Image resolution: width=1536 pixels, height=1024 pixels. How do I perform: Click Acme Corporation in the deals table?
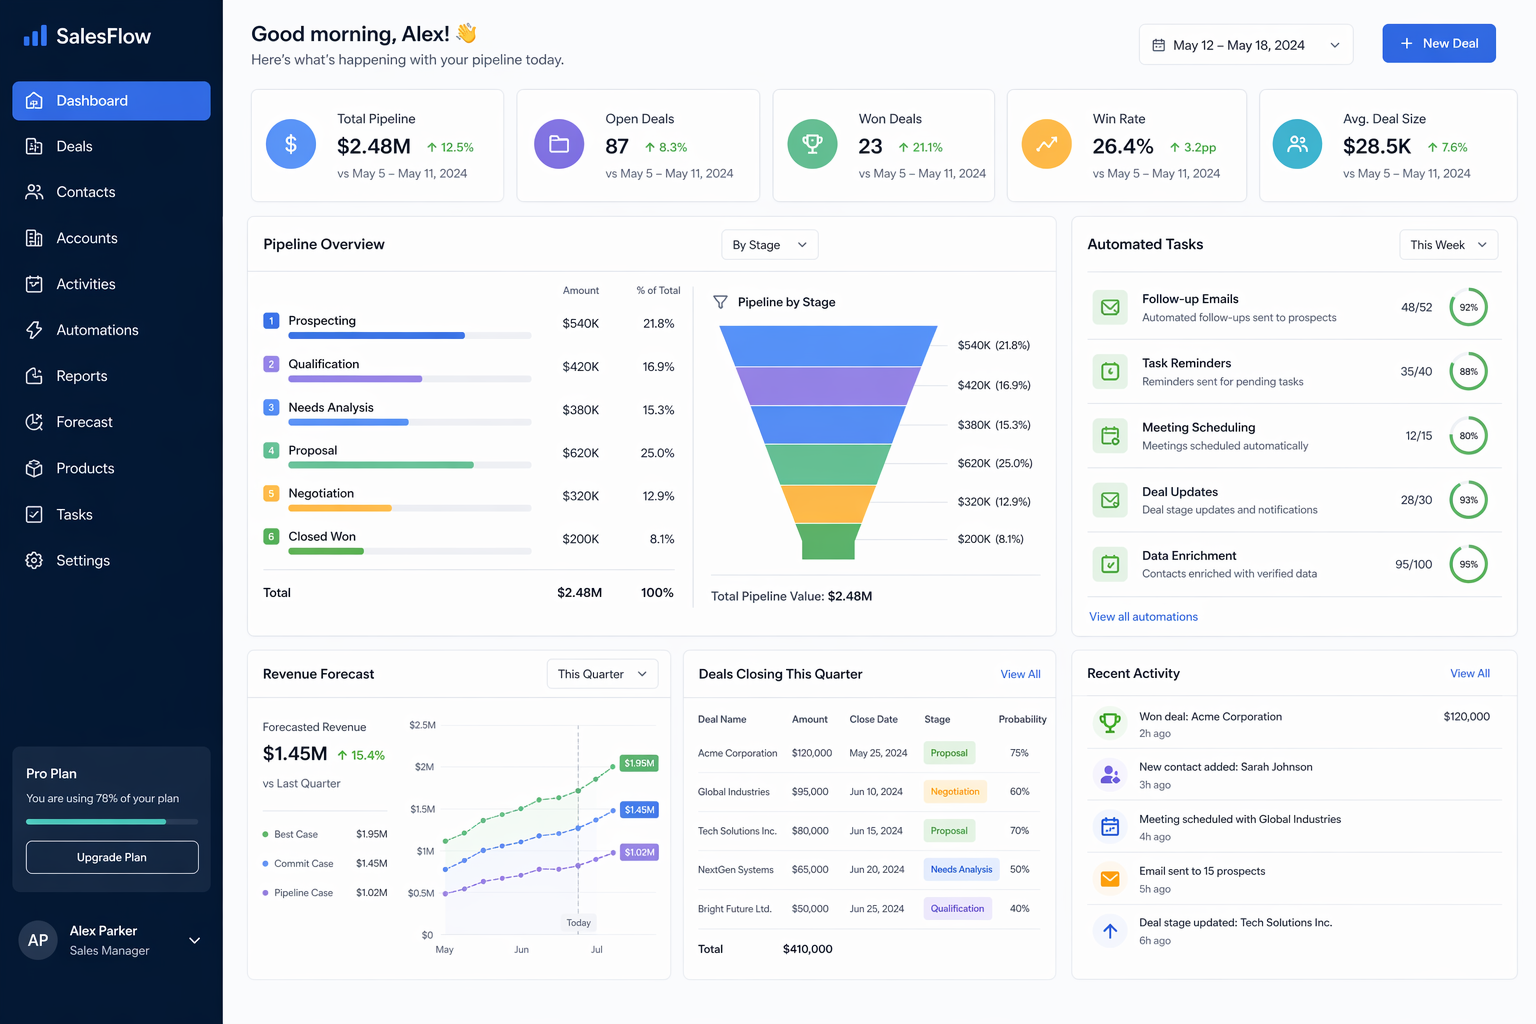pos(737,753)
